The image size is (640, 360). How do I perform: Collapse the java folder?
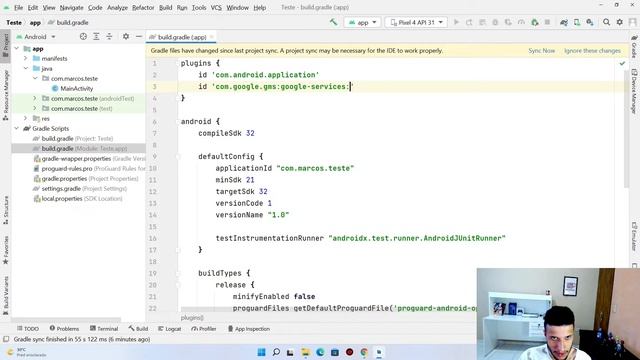(26, 69)
